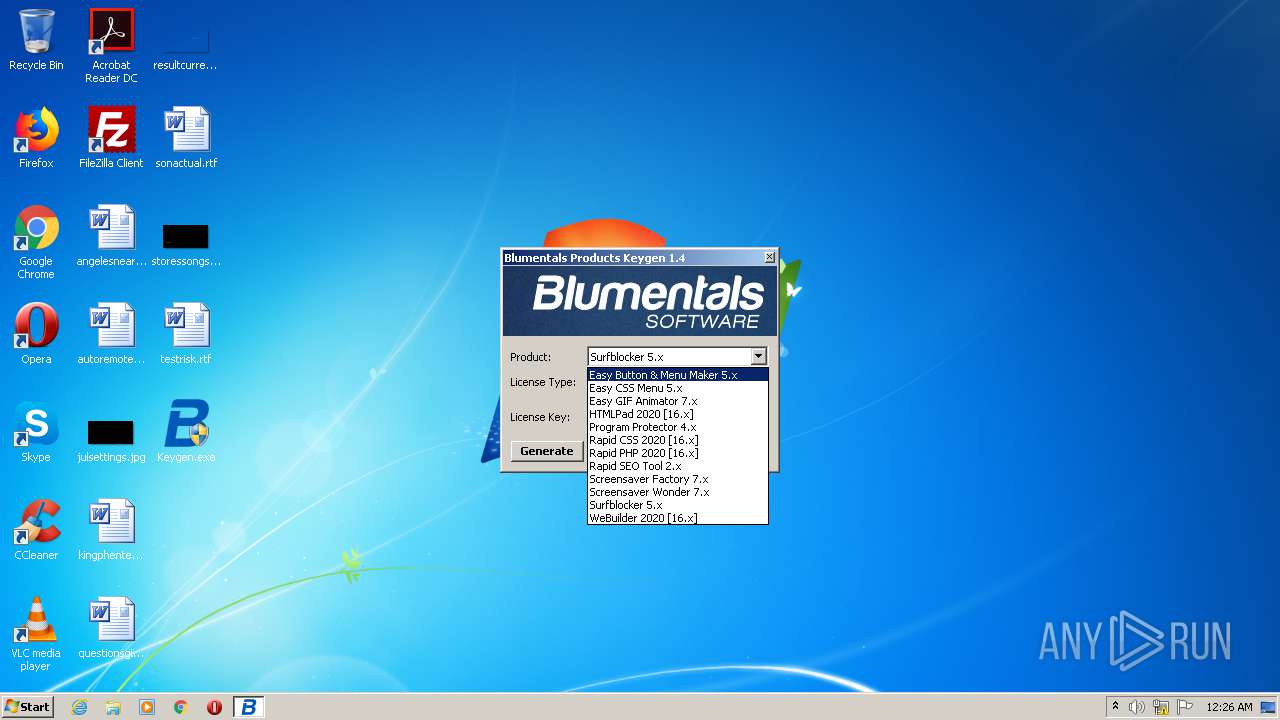Screen dimensions: 1280x720
Task: Select sonactual.rtf document icon
Action: tap(186, 138)
